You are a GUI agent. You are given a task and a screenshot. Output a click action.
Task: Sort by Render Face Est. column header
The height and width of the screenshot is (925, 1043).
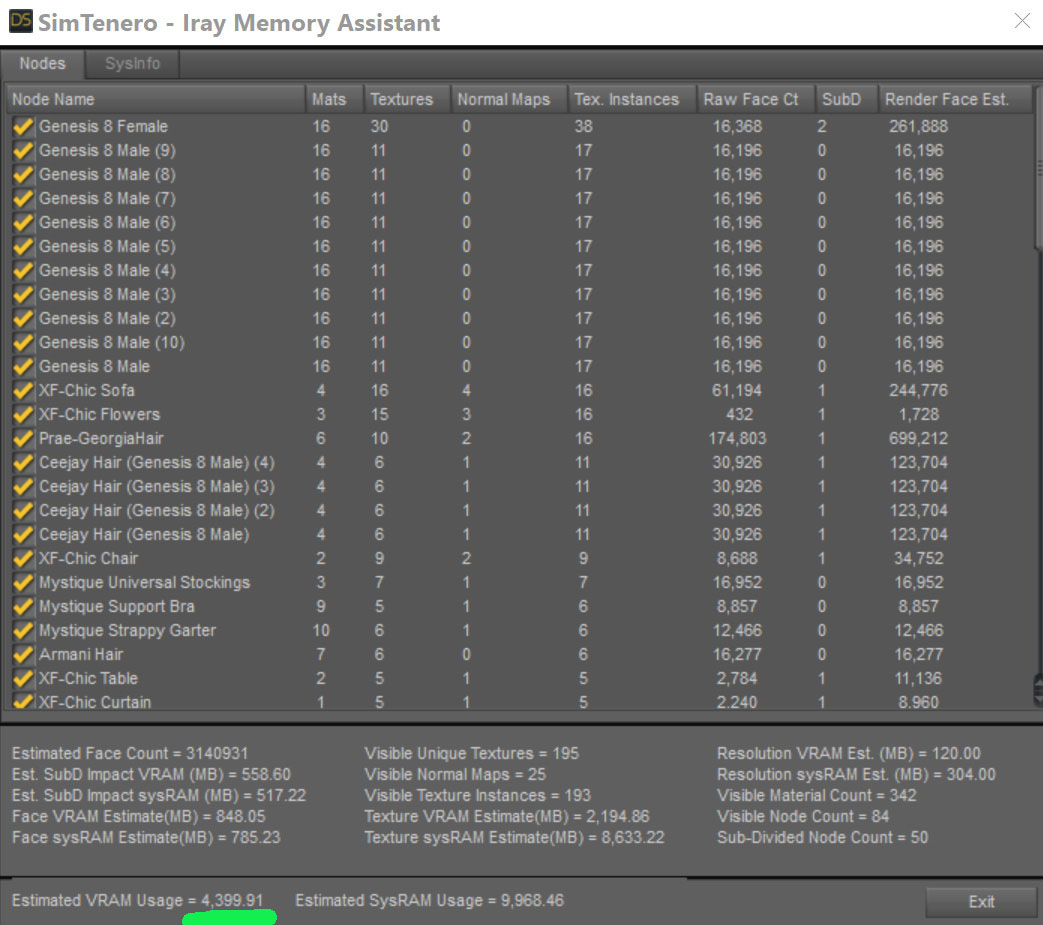tap(955, 99)
